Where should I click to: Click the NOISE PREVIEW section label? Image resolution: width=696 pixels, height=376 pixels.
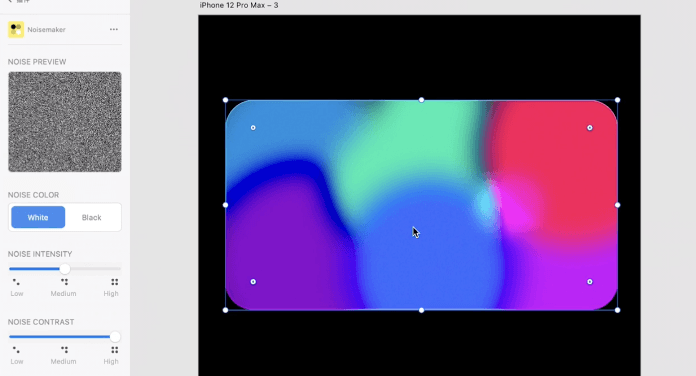click(x=37, y=62)
